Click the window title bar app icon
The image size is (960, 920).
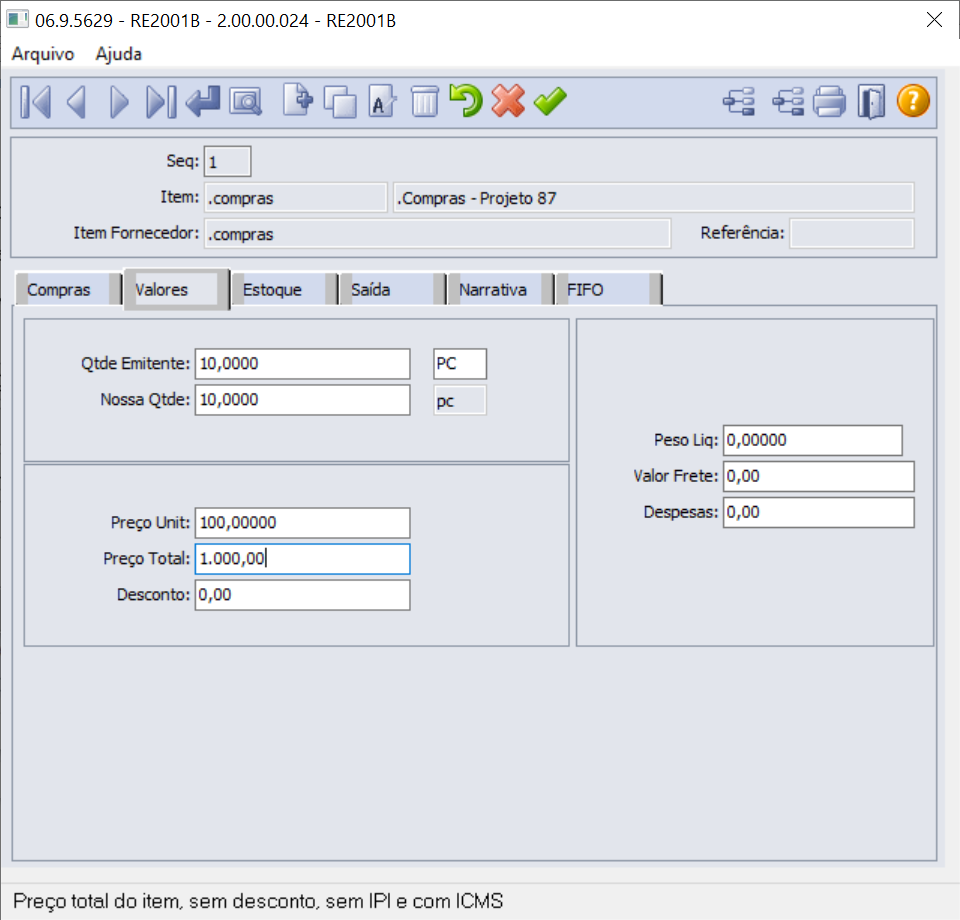[x=17, y=20]
